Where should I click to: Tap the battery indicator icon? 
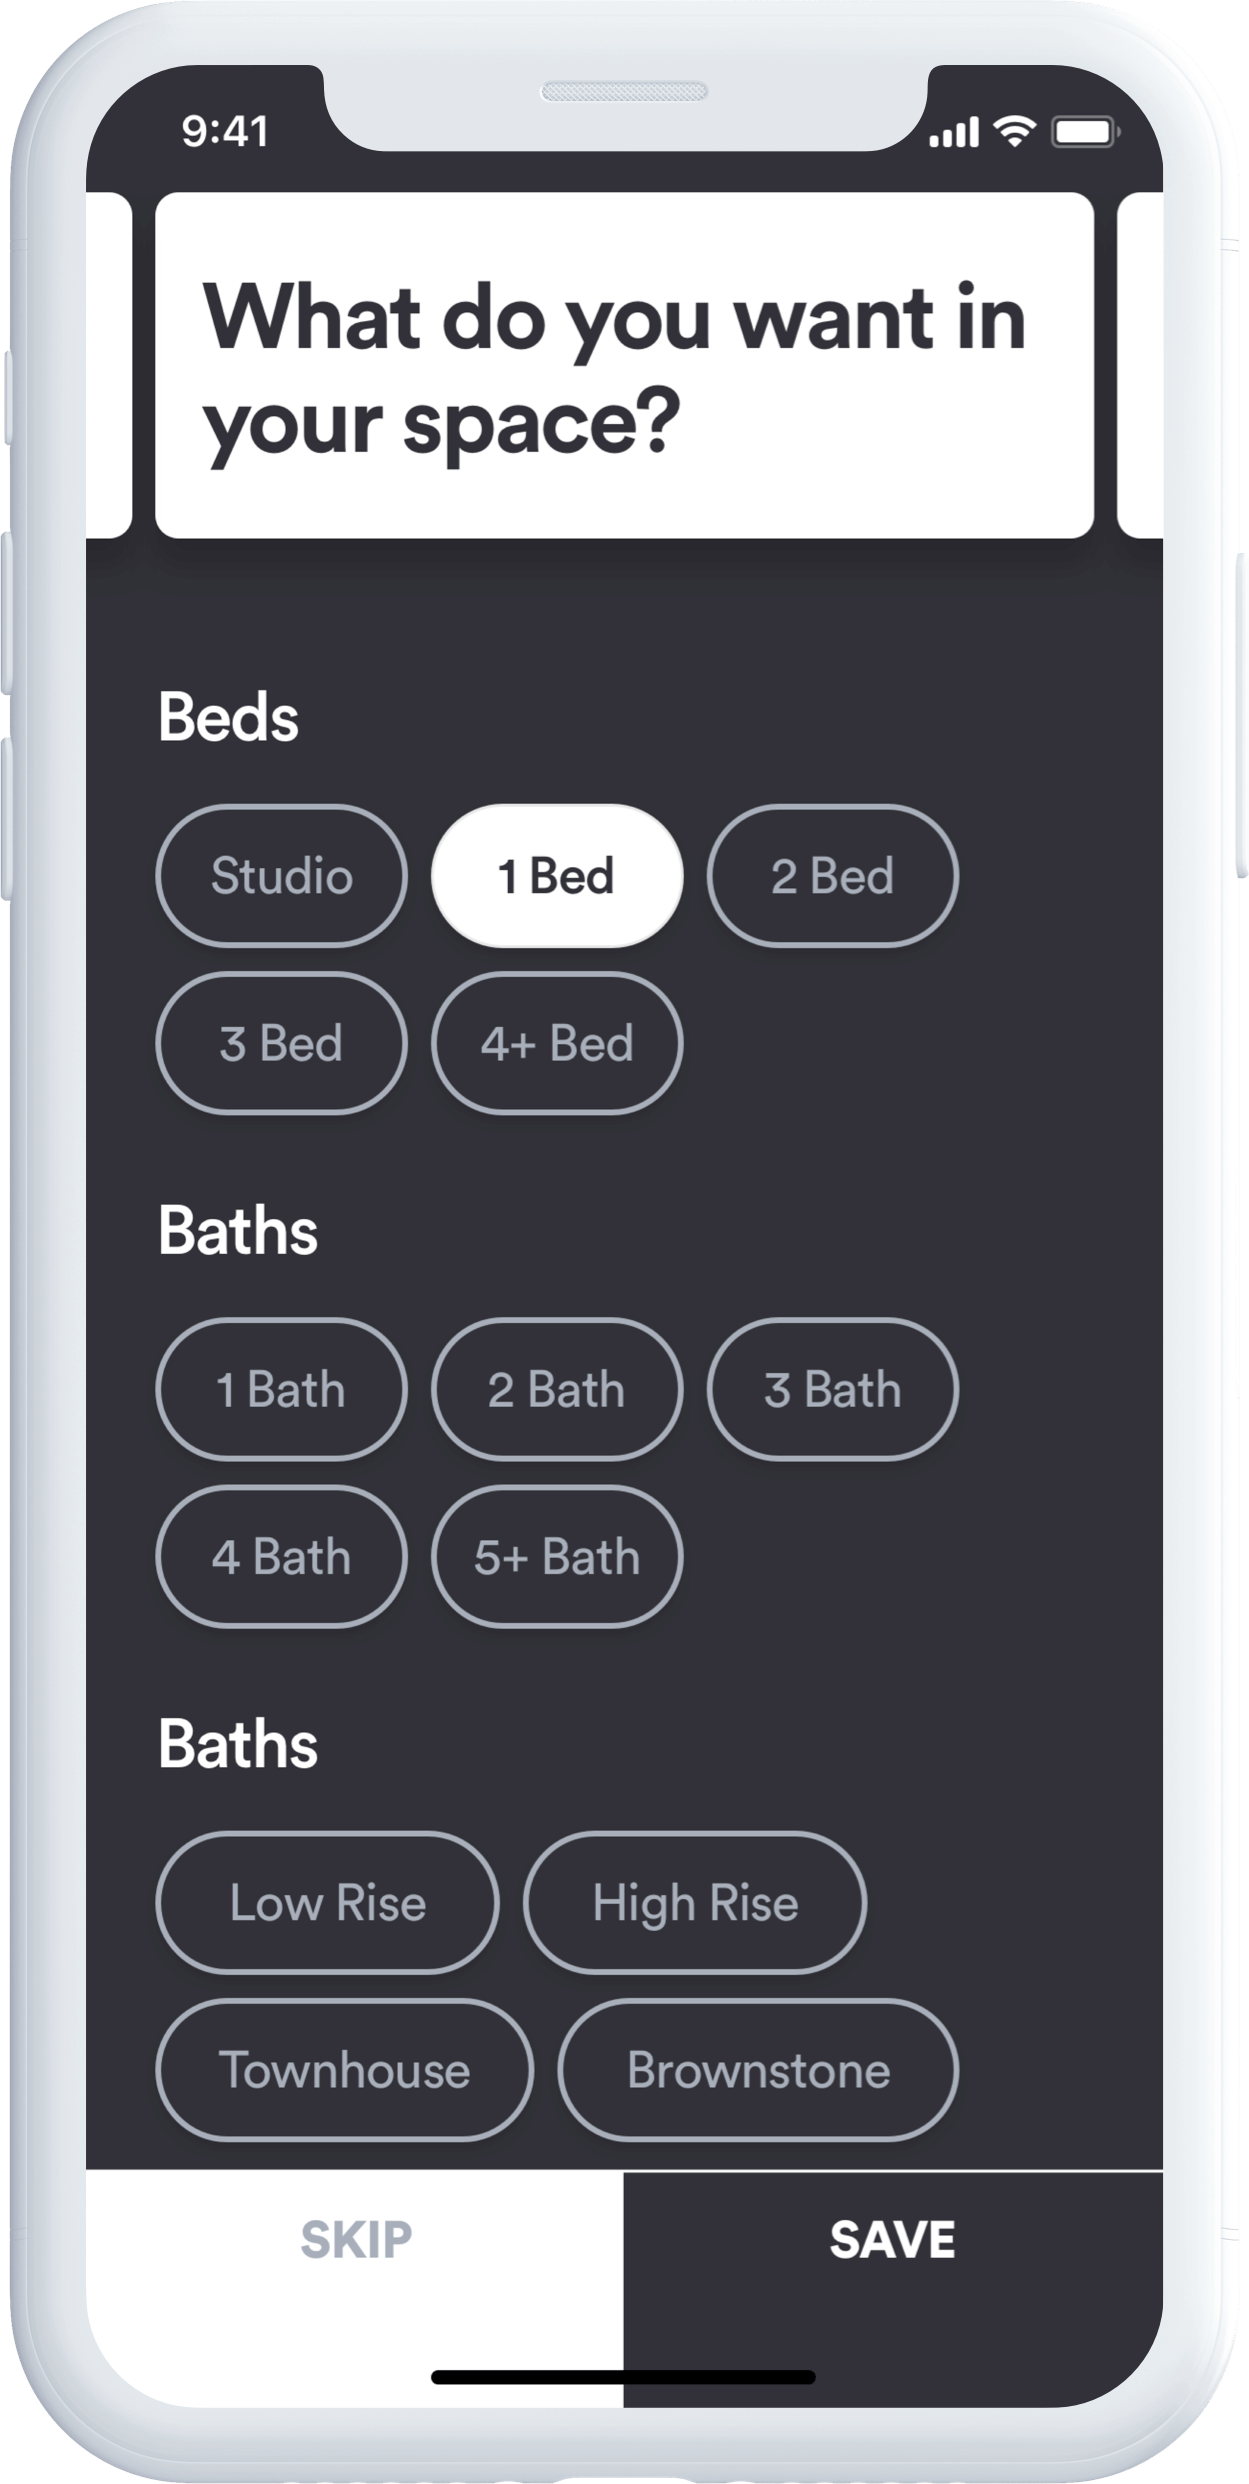point(1085,131)
